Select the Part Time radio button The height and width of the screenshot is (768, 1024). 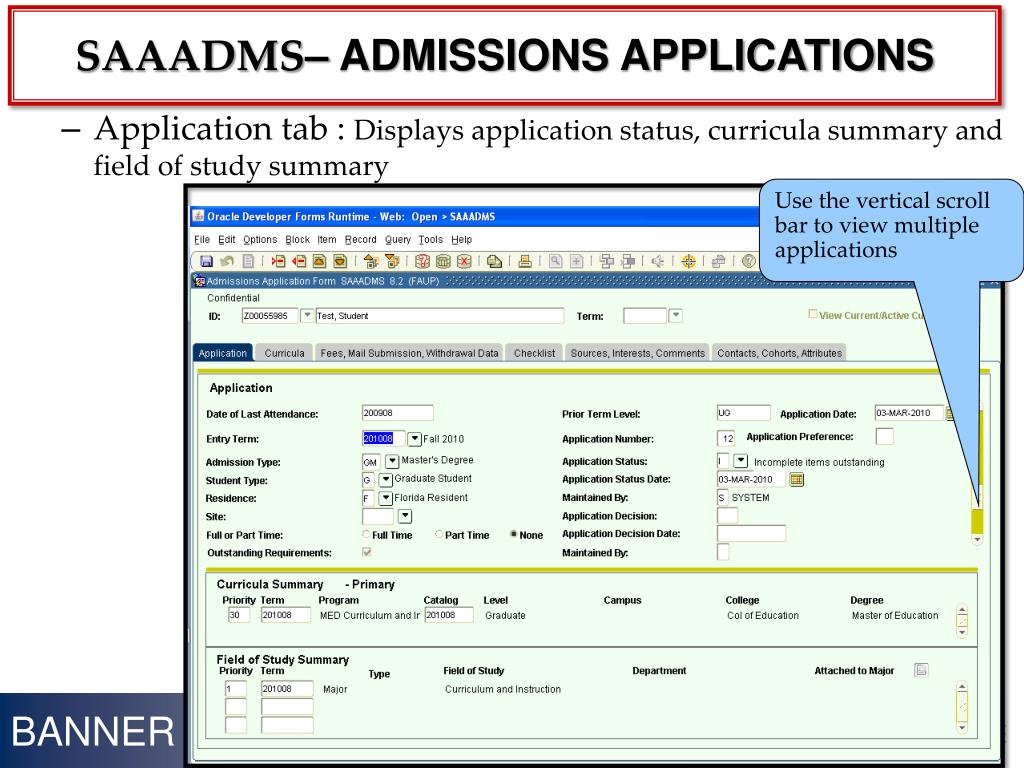[439, 534]
